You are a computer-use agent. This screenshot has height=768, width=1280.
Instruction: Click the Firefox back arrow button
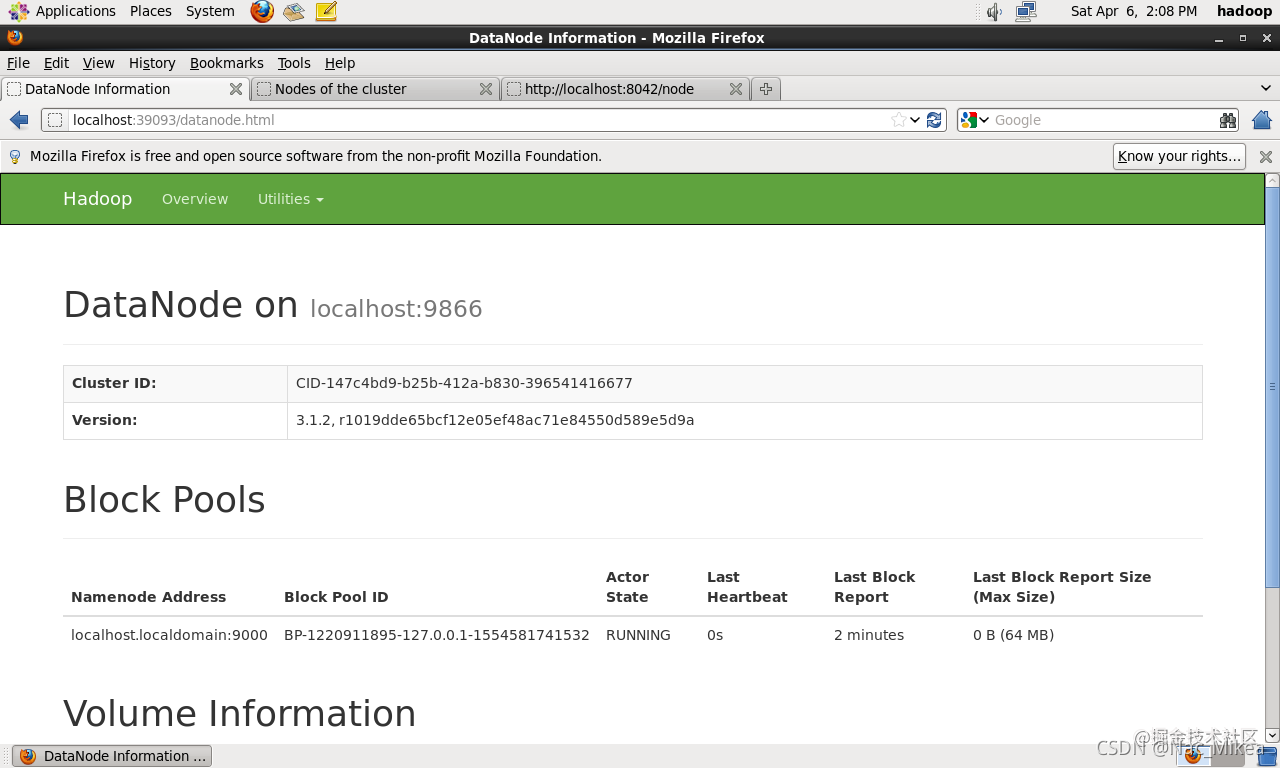coord(19,120)
